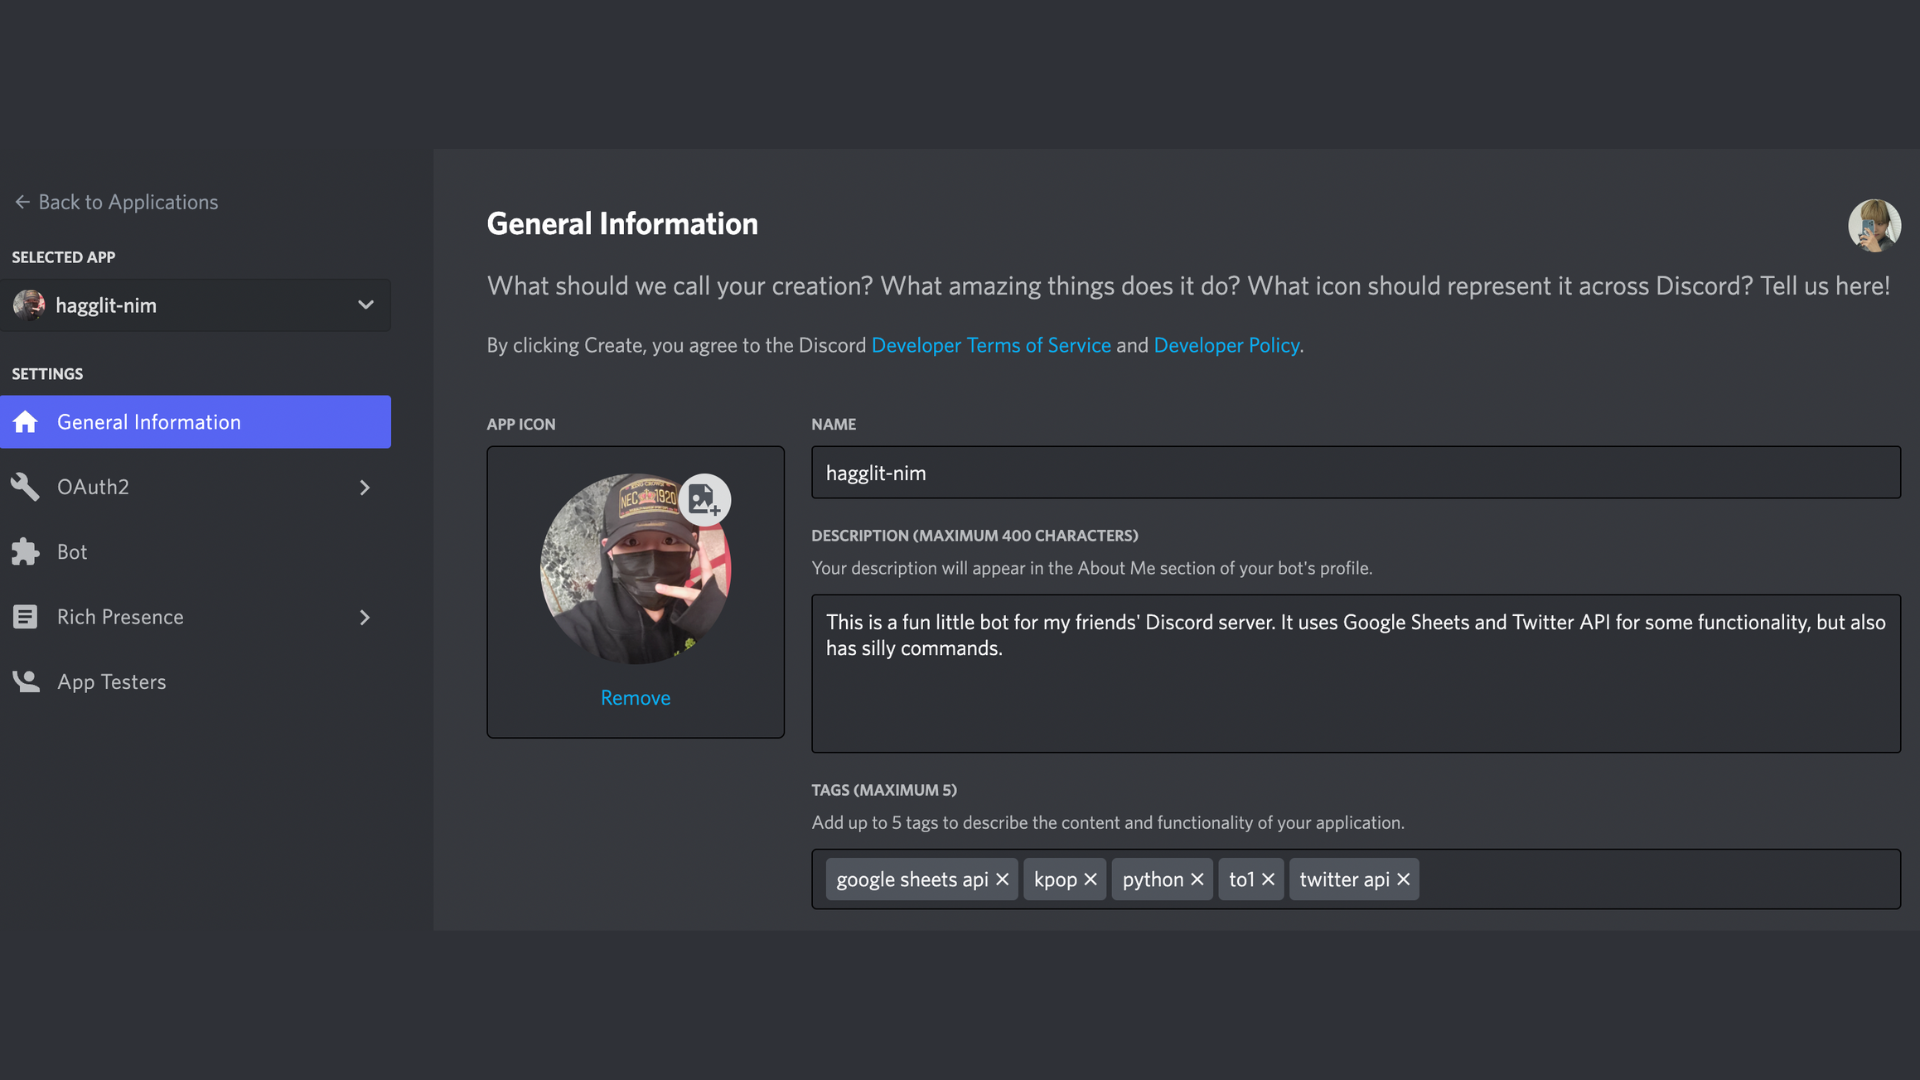1920x1080 pixels.
Task: Click the twitter api tag text
Action: (1344, 880)
